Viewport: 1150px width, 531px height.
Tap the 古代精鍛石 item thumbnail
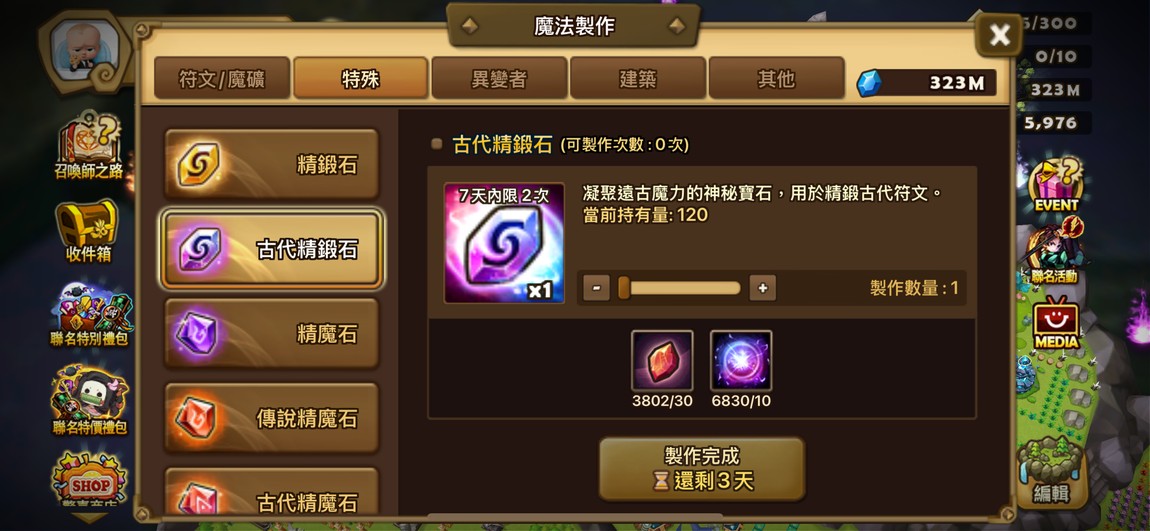505,243
